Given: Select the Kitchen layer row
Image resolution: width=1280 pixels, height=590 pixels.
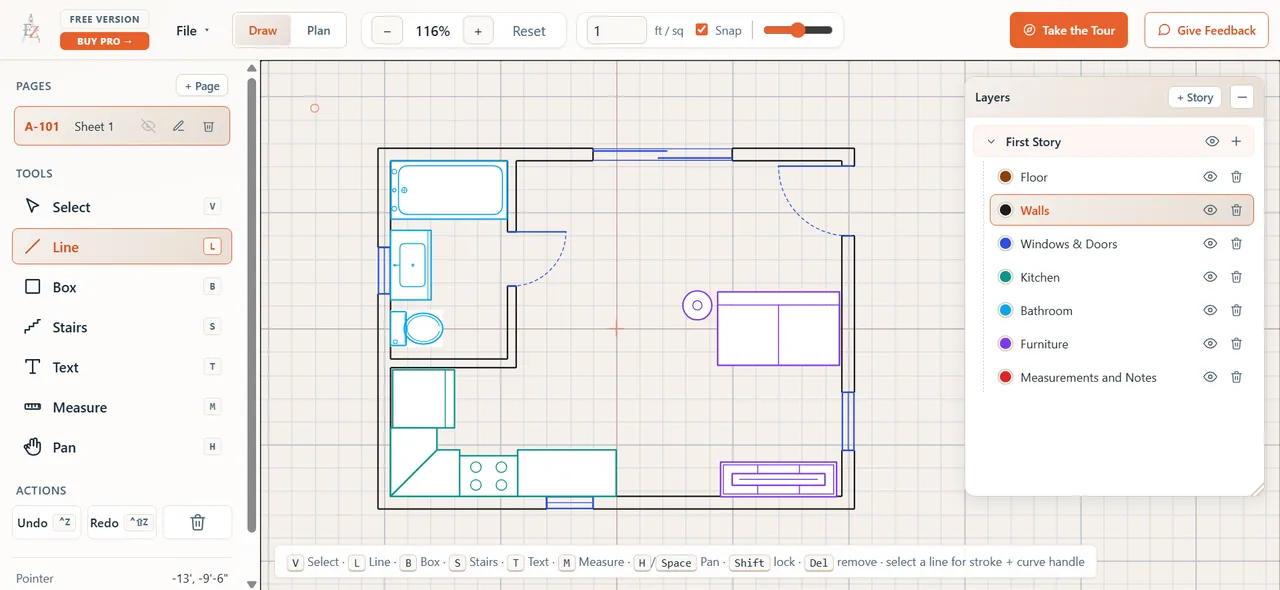Looking at the screenshot, I should tap(1121, 277).
